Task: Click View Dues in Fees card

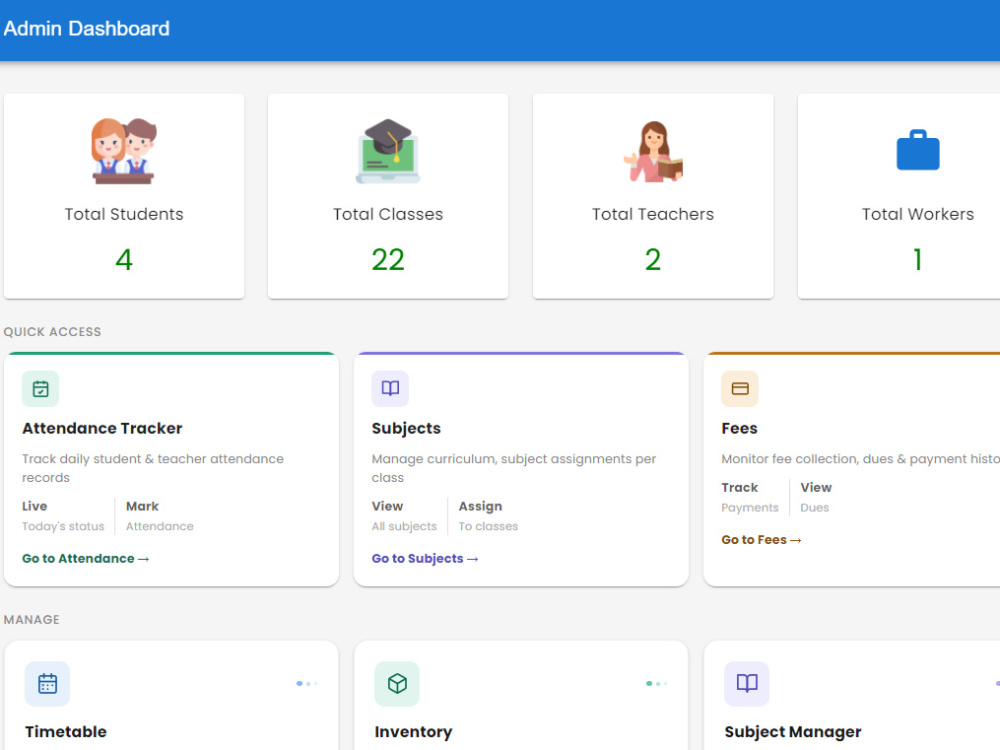Action: pyautogui.click(x=816, y=497)
